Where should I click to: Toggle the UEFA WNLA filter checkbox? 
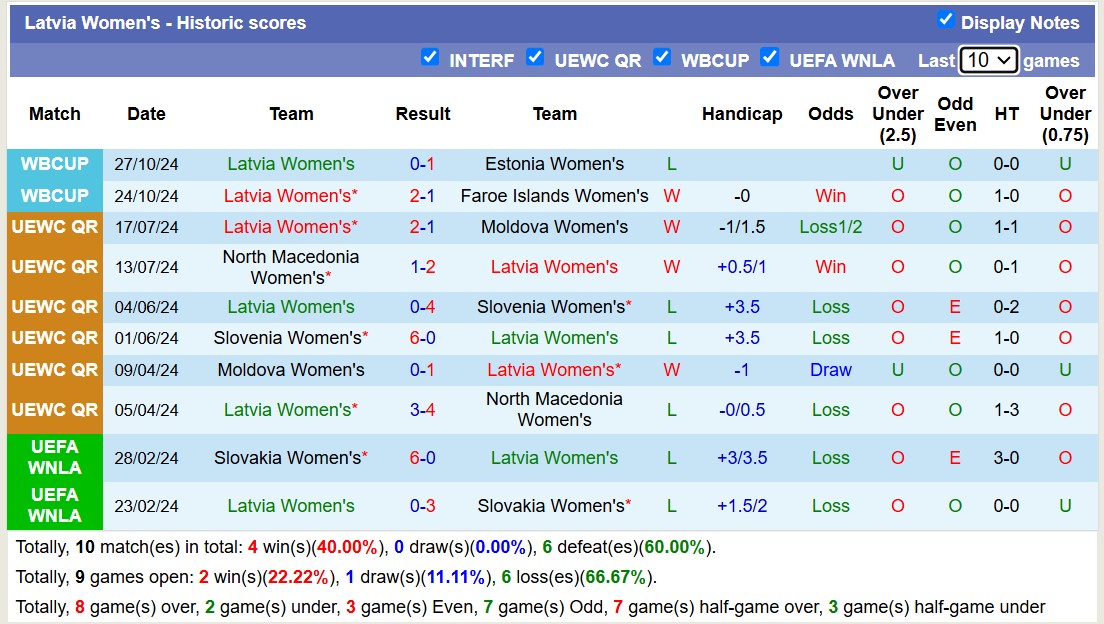(x=770, y=59)
